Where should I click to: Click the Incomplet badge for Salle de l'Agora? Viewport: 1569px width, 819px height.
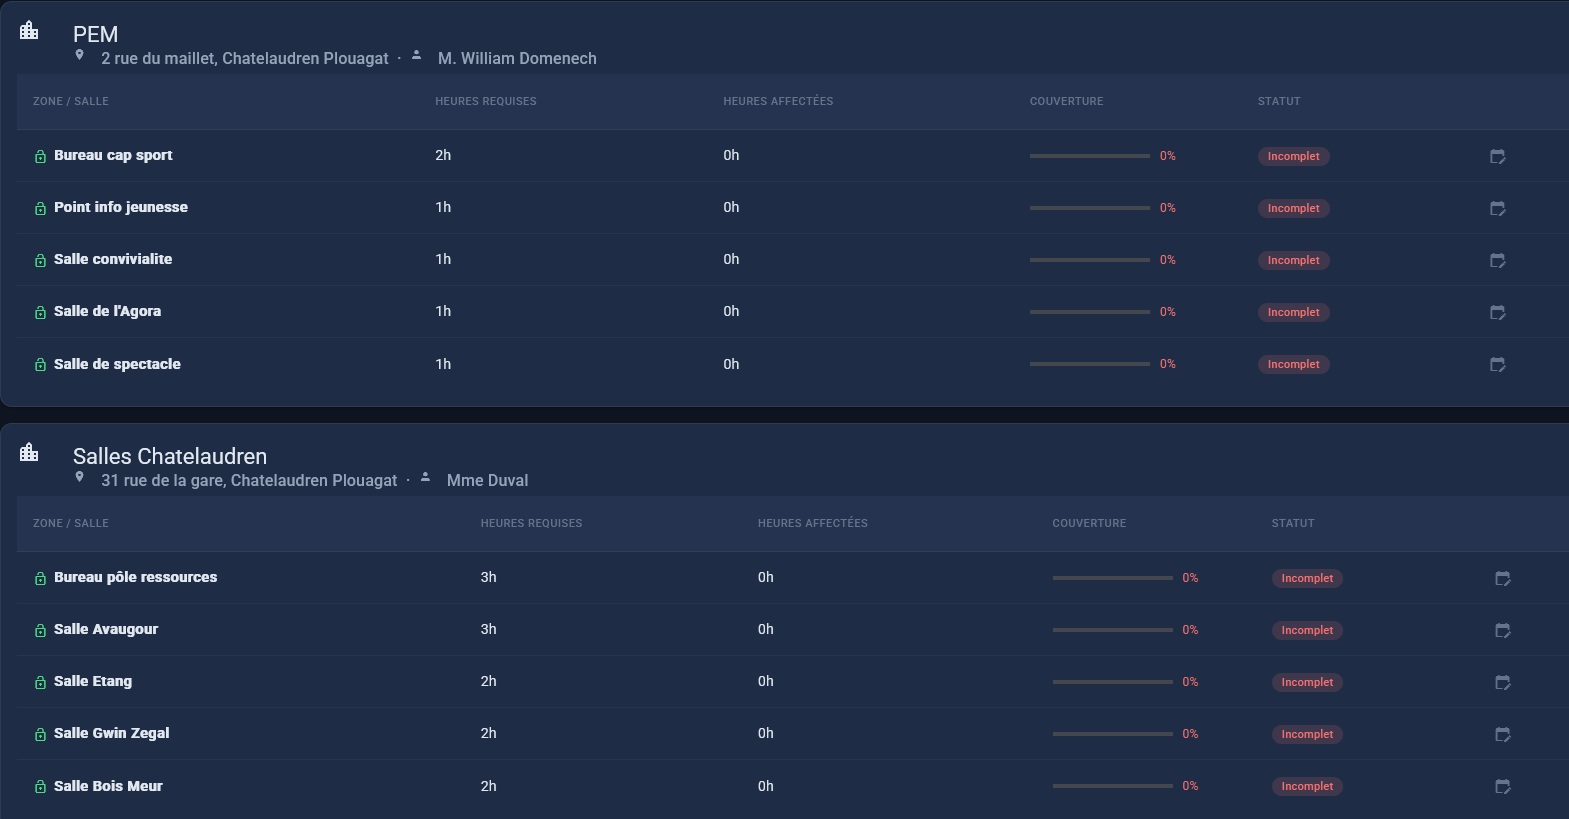pos(1294,312)
